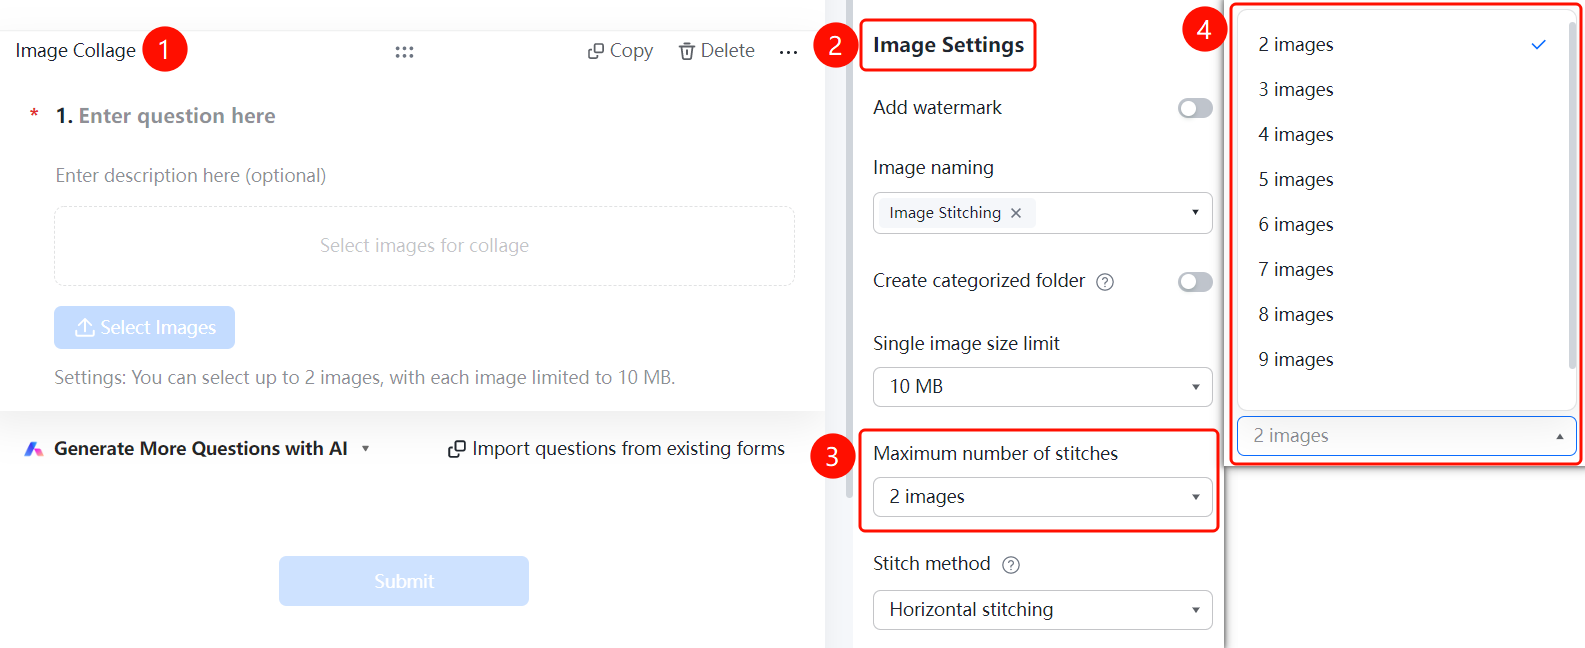
Task: Open the Image naming dropdown
Action: tap(1043, 213)
